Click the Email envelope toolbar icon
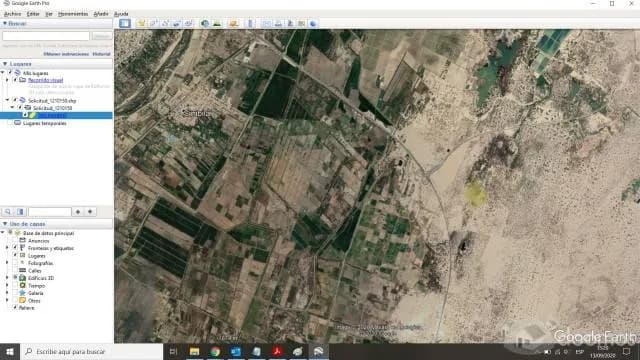This screenshot has height=360, width=640. tap(267, 23)
